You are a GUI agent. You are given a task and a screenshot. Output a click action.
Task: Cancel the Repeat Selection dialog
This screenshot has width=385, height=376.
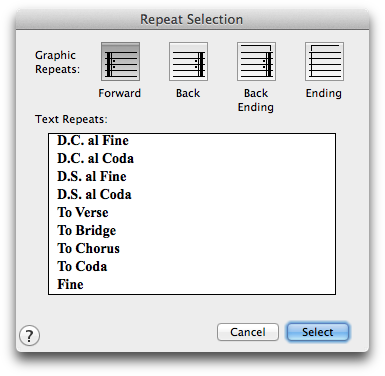click(248, 332)
